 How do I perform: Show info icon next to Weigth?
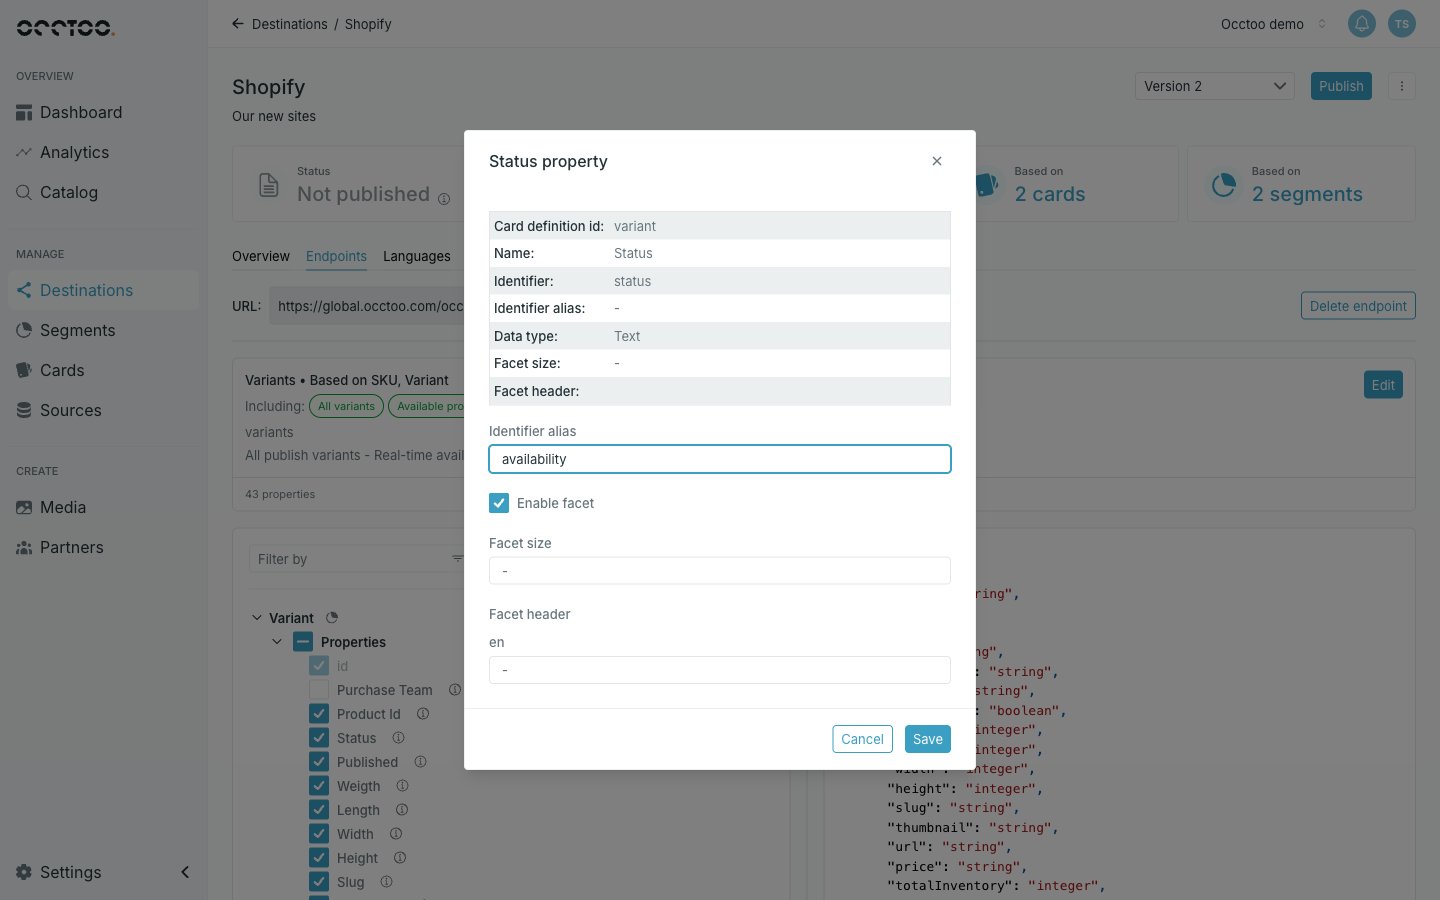click(x=402, y=786)
